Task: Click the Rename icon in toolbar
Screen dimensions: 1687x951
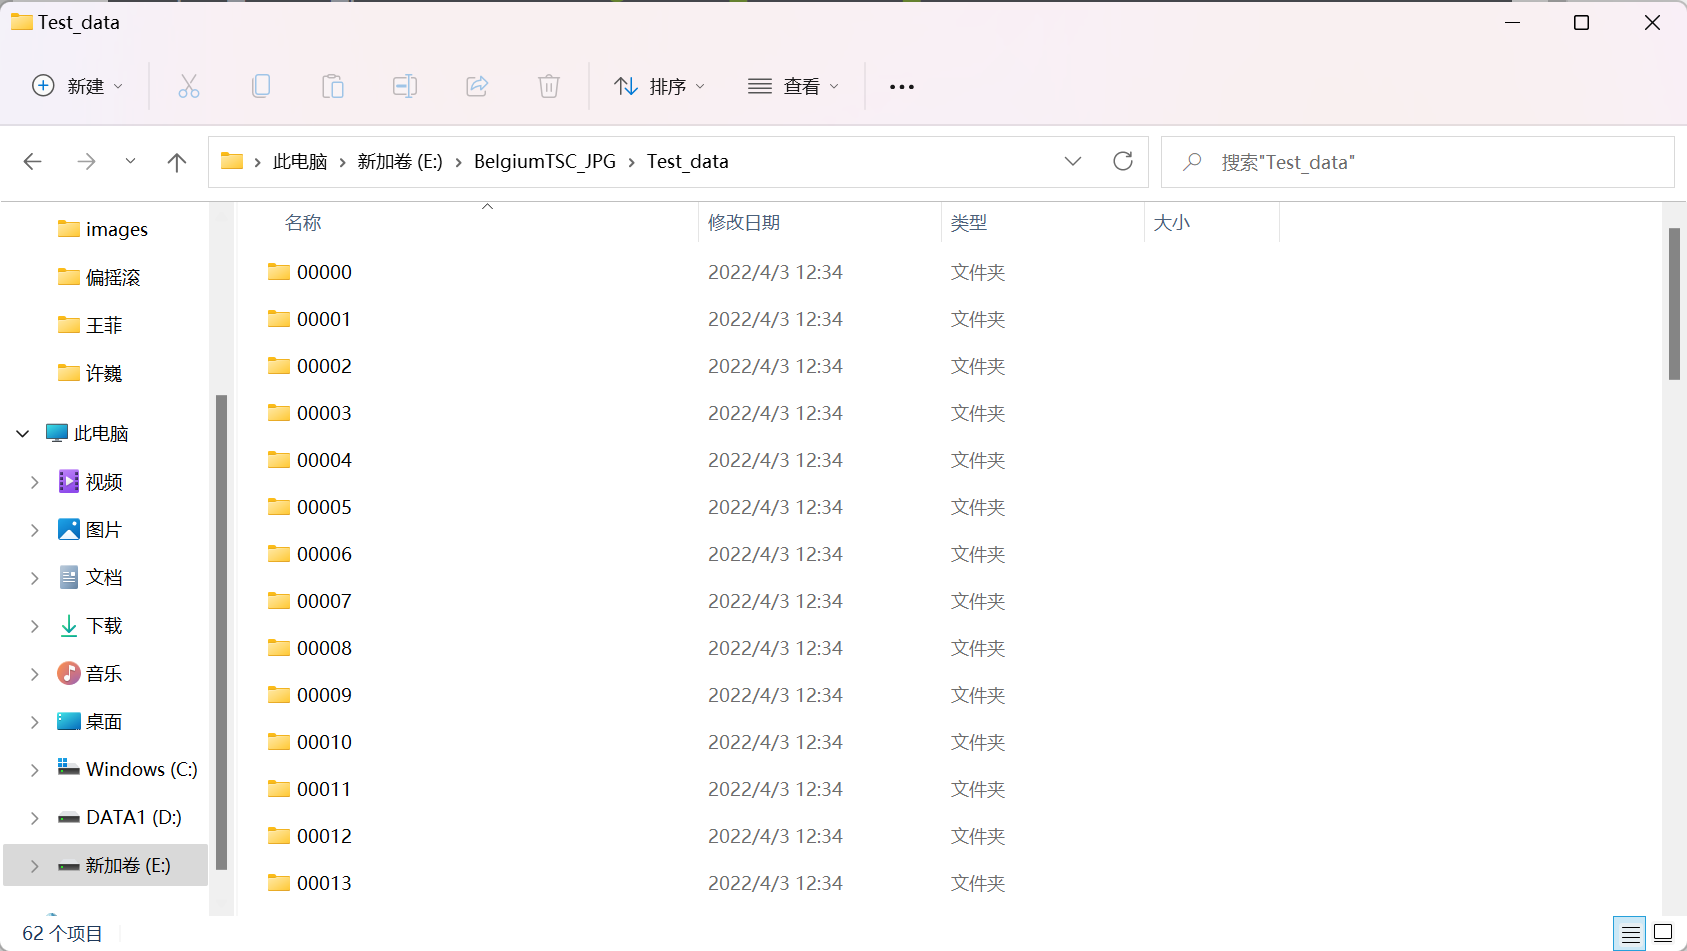Action: pos(405,86)
